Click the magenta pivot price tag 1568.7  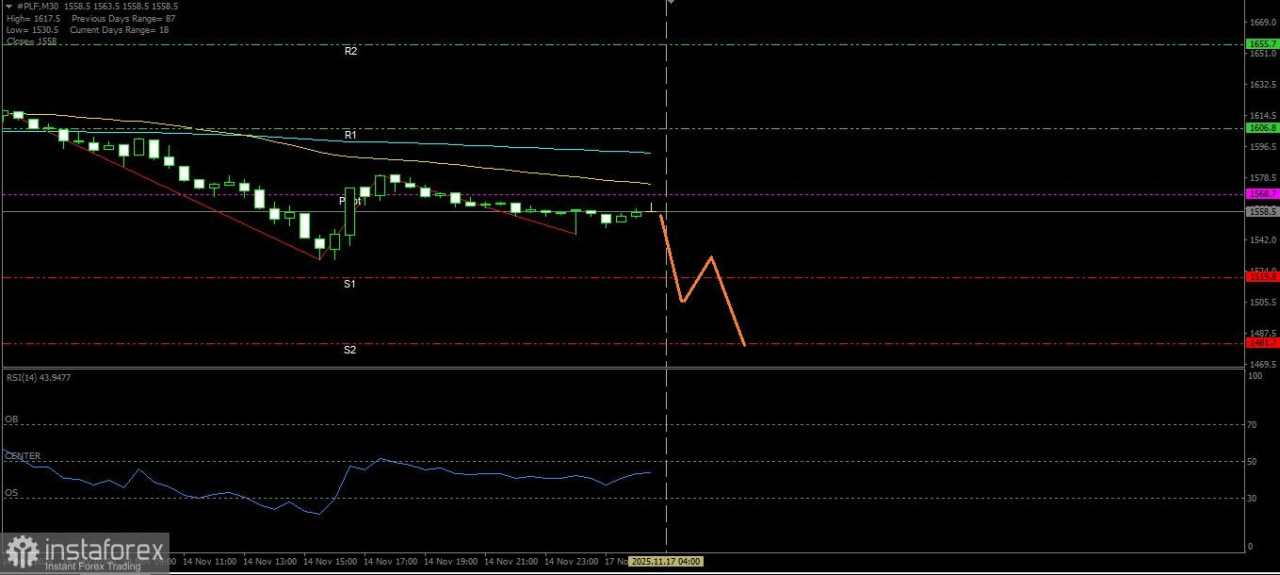coord(1261,193)
